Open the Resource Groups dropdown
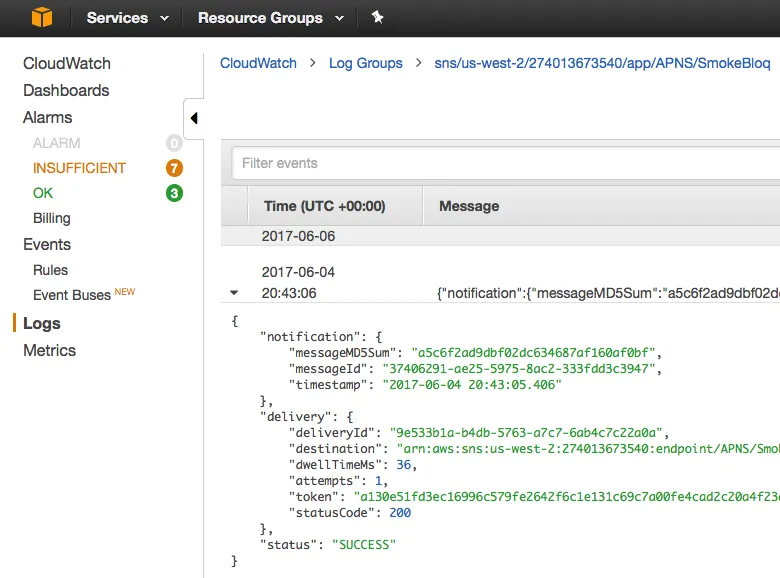The image size is (780, 578). click(x=270, y=18)
